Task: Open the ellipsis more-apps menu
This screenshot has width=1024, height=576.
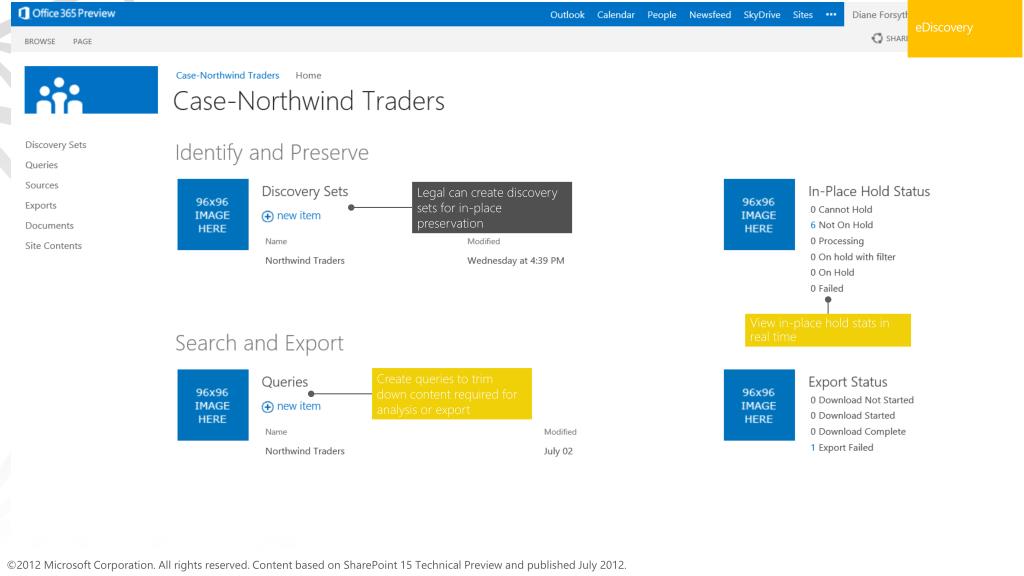Action: tap(831, 14)
